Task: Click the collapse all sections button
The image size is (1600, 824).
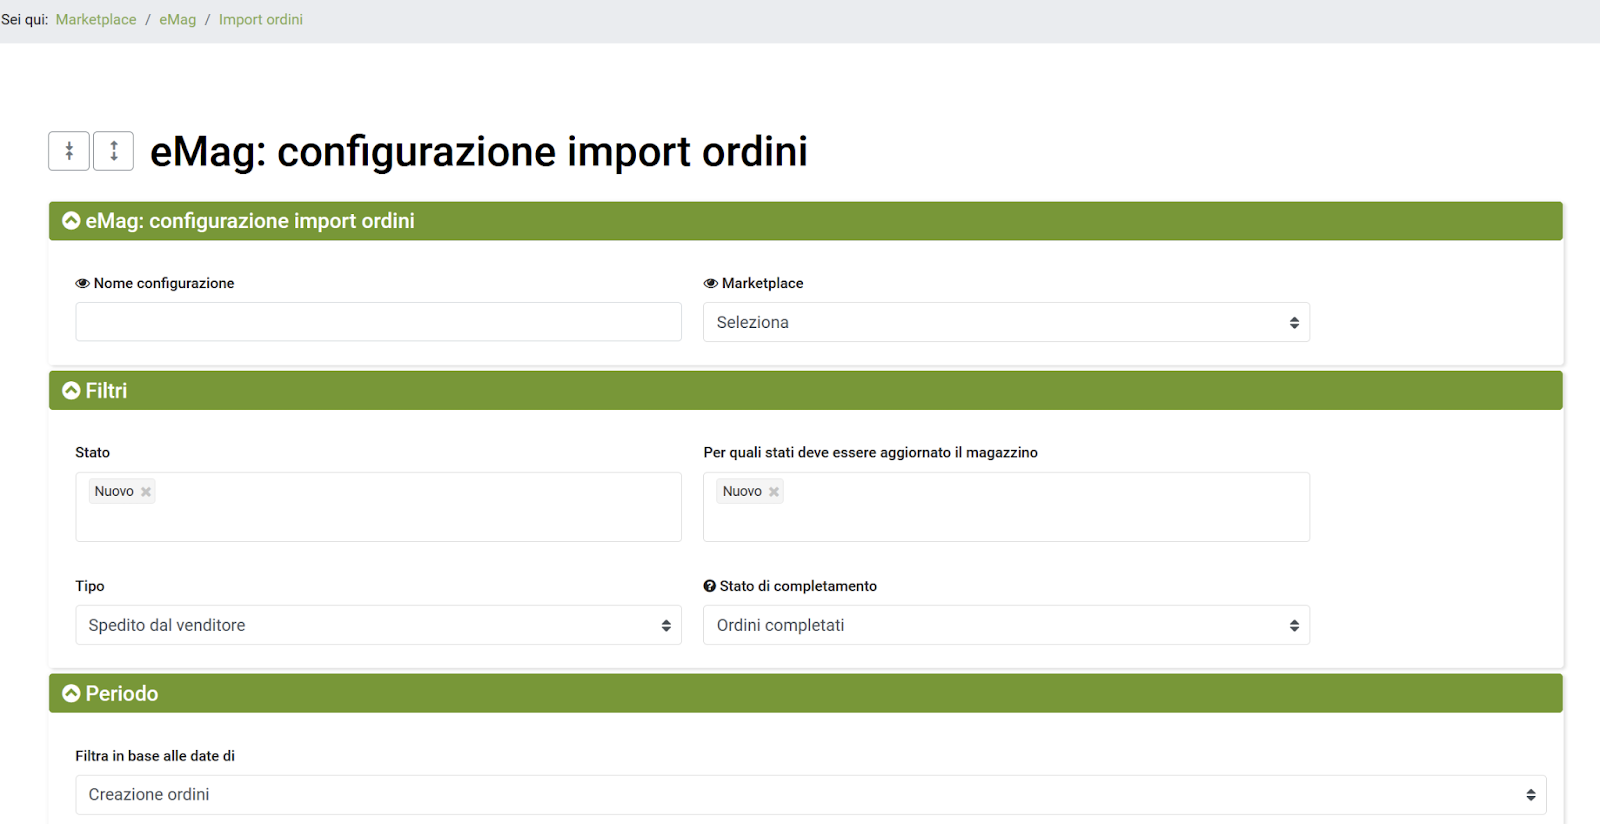Action: click(69, 151)
